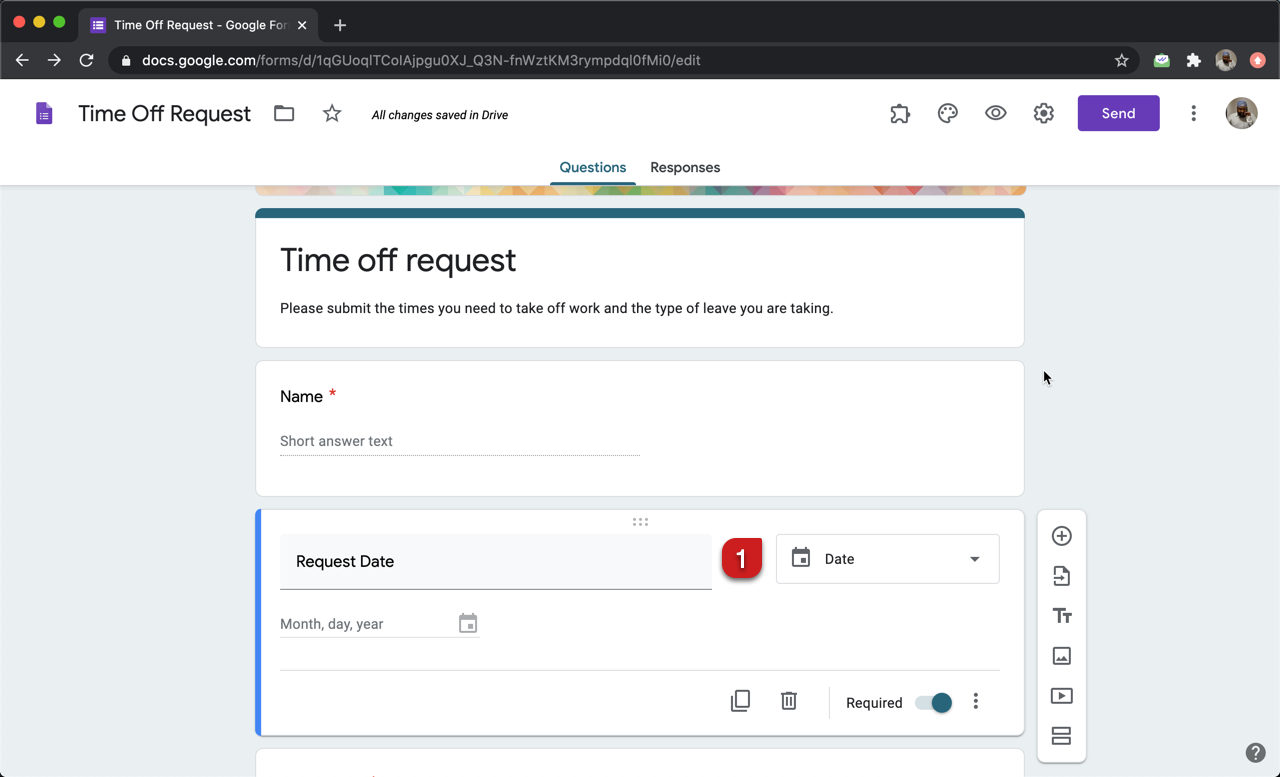Add a title and description block

click(1061, 616)
